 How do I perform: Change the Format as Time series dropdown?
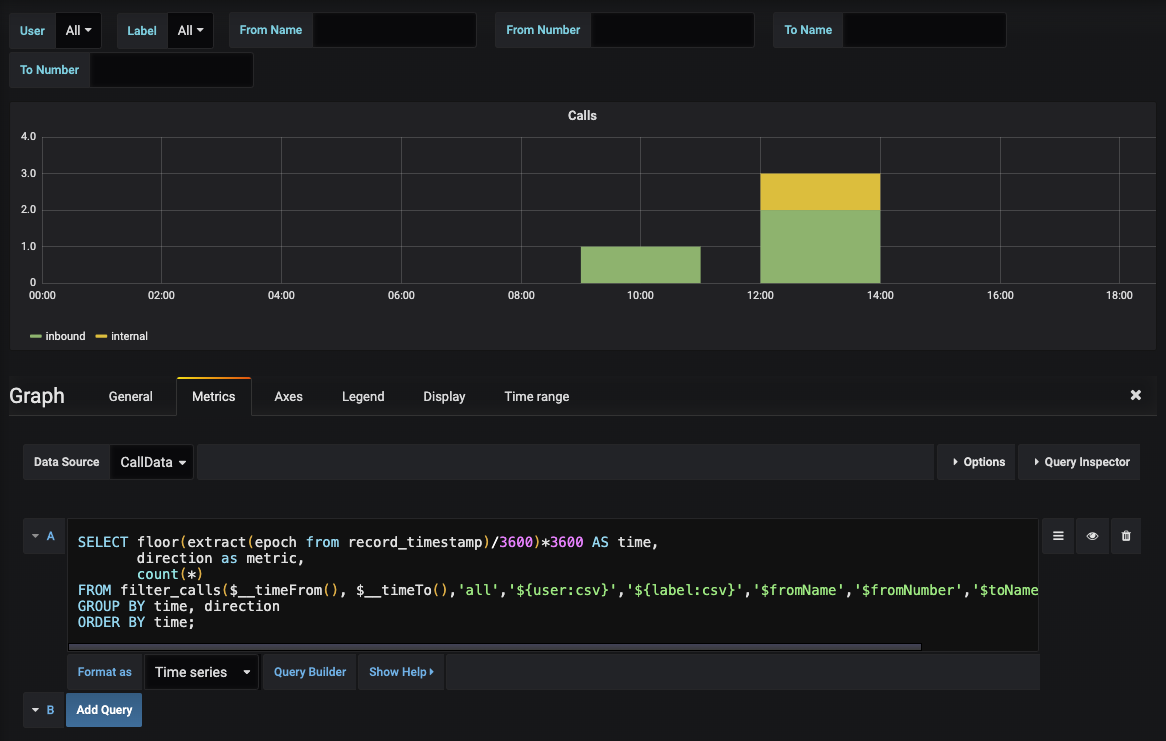coord(199,671)
